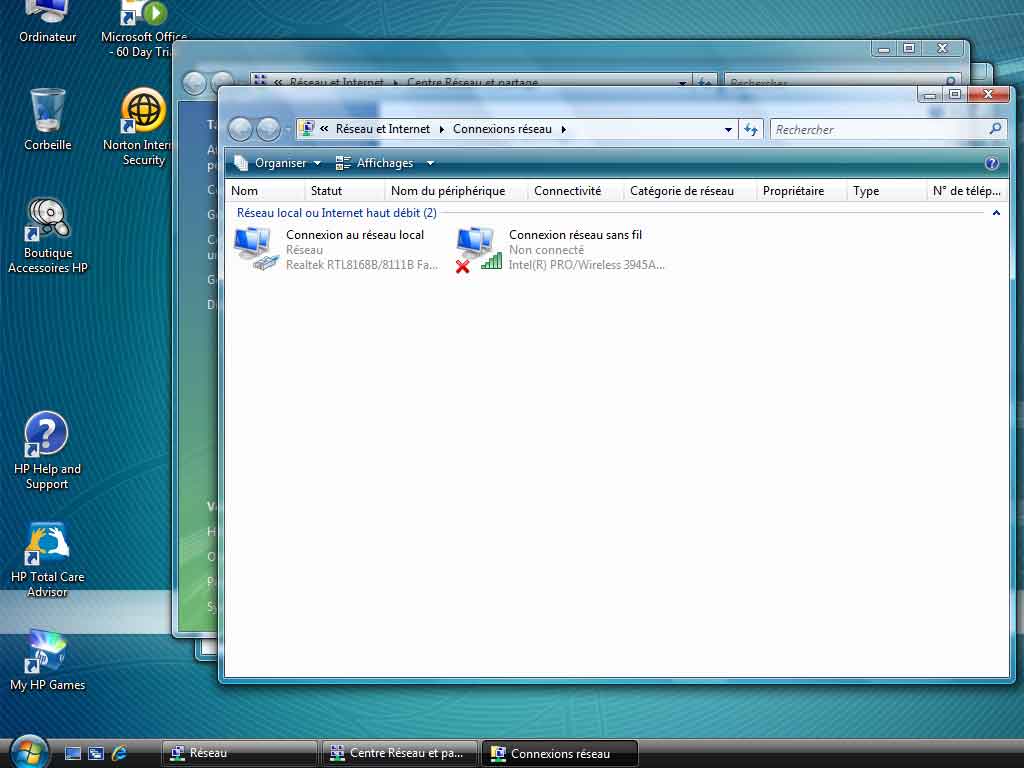Click the back navigation arrow button
This screenshot has width=1024, height=768.
point(240,129)
